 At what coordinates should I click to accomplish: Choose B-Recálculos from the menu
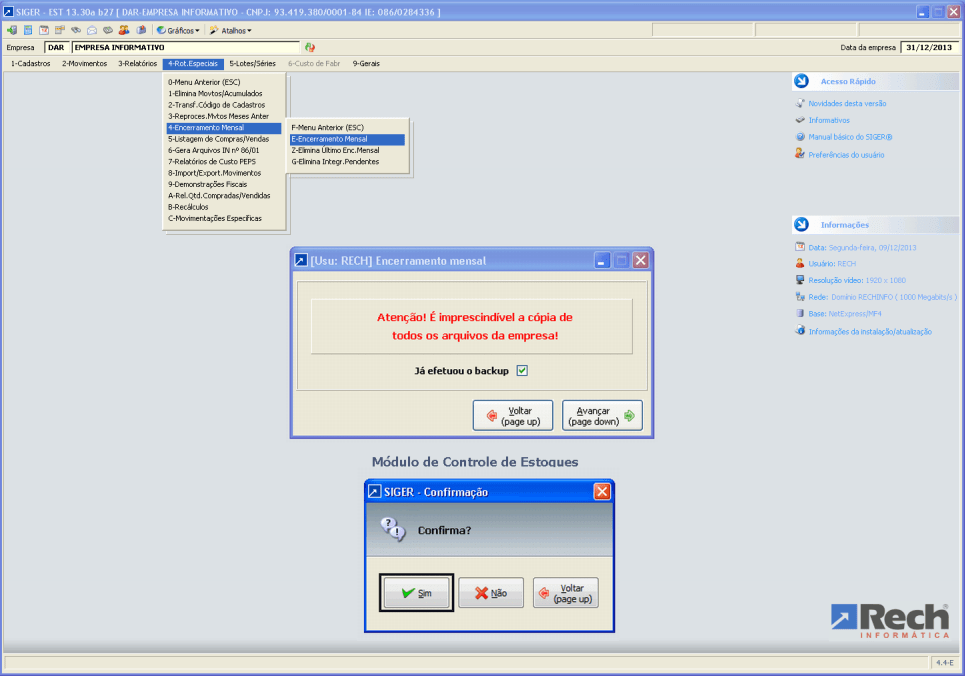[224, 207]
